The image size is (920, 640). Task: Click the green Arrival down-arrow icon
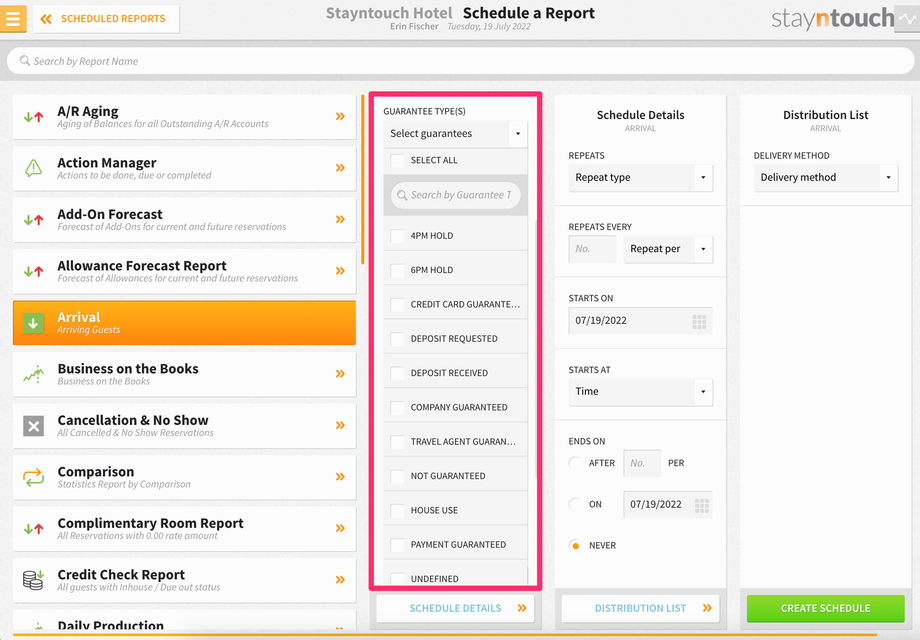pyautogui.click(x=33, y=323)
